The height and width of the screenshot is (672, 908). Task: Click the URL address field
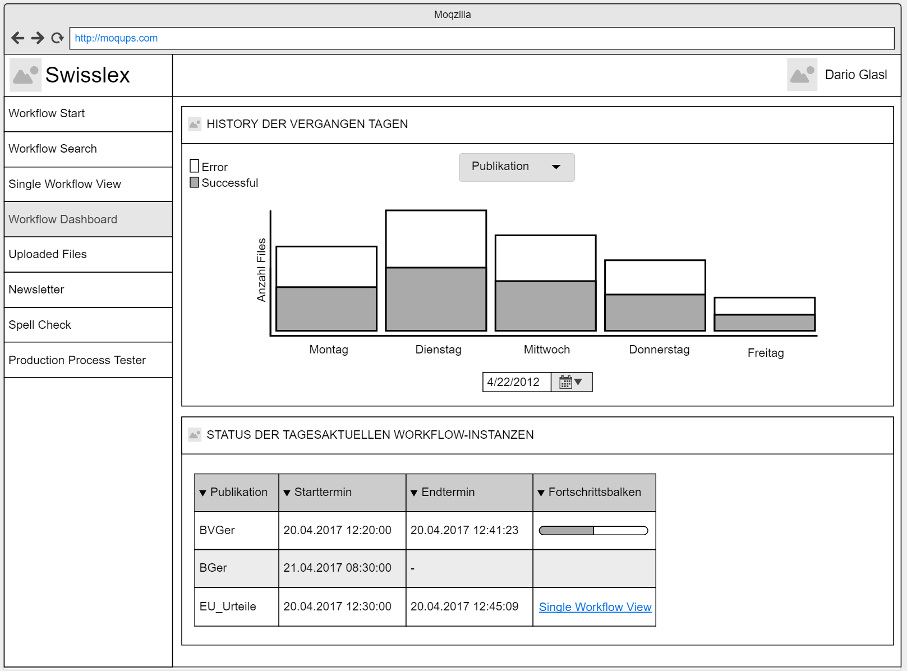click(482, 38)
